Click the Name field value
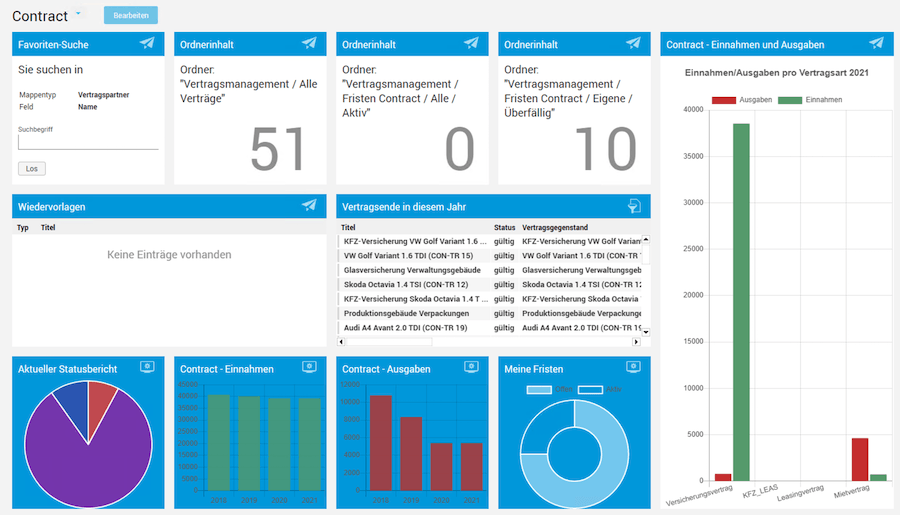 87,107
